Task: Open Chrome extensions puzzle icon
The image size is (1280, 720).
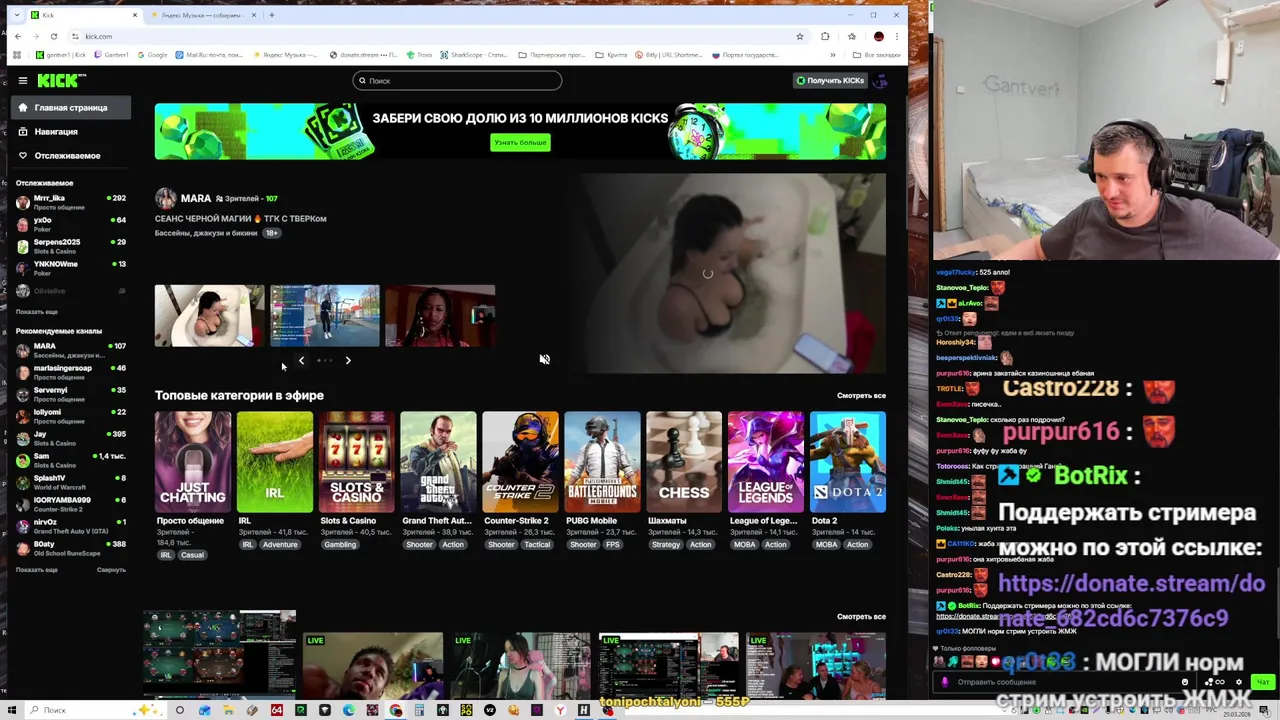Action: [x=825, y=36]
